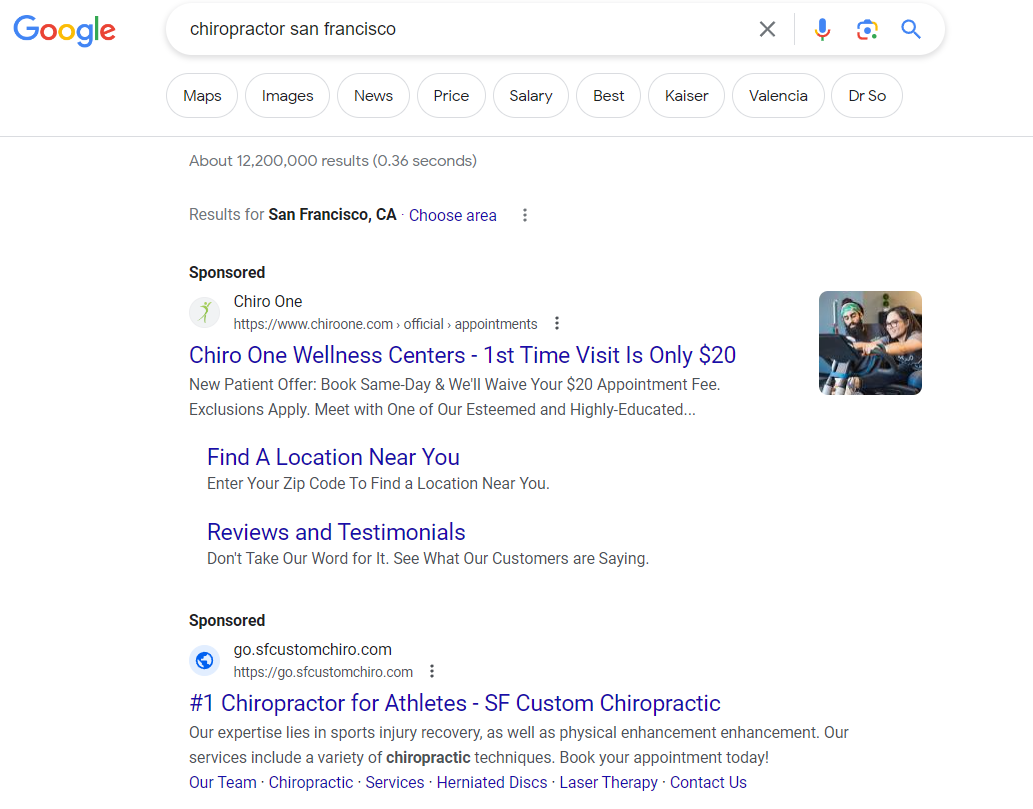Click the Chiro One favicon
Viewport: 1033px width, 809px height.
coord(205,312)
